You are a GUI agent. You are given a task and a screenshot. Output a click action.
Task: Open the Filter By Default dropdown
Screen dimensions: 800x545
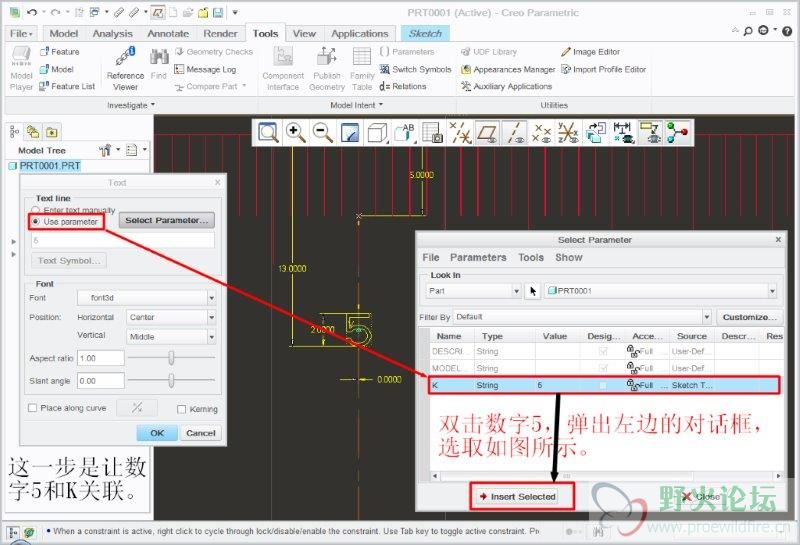(580, 317)
